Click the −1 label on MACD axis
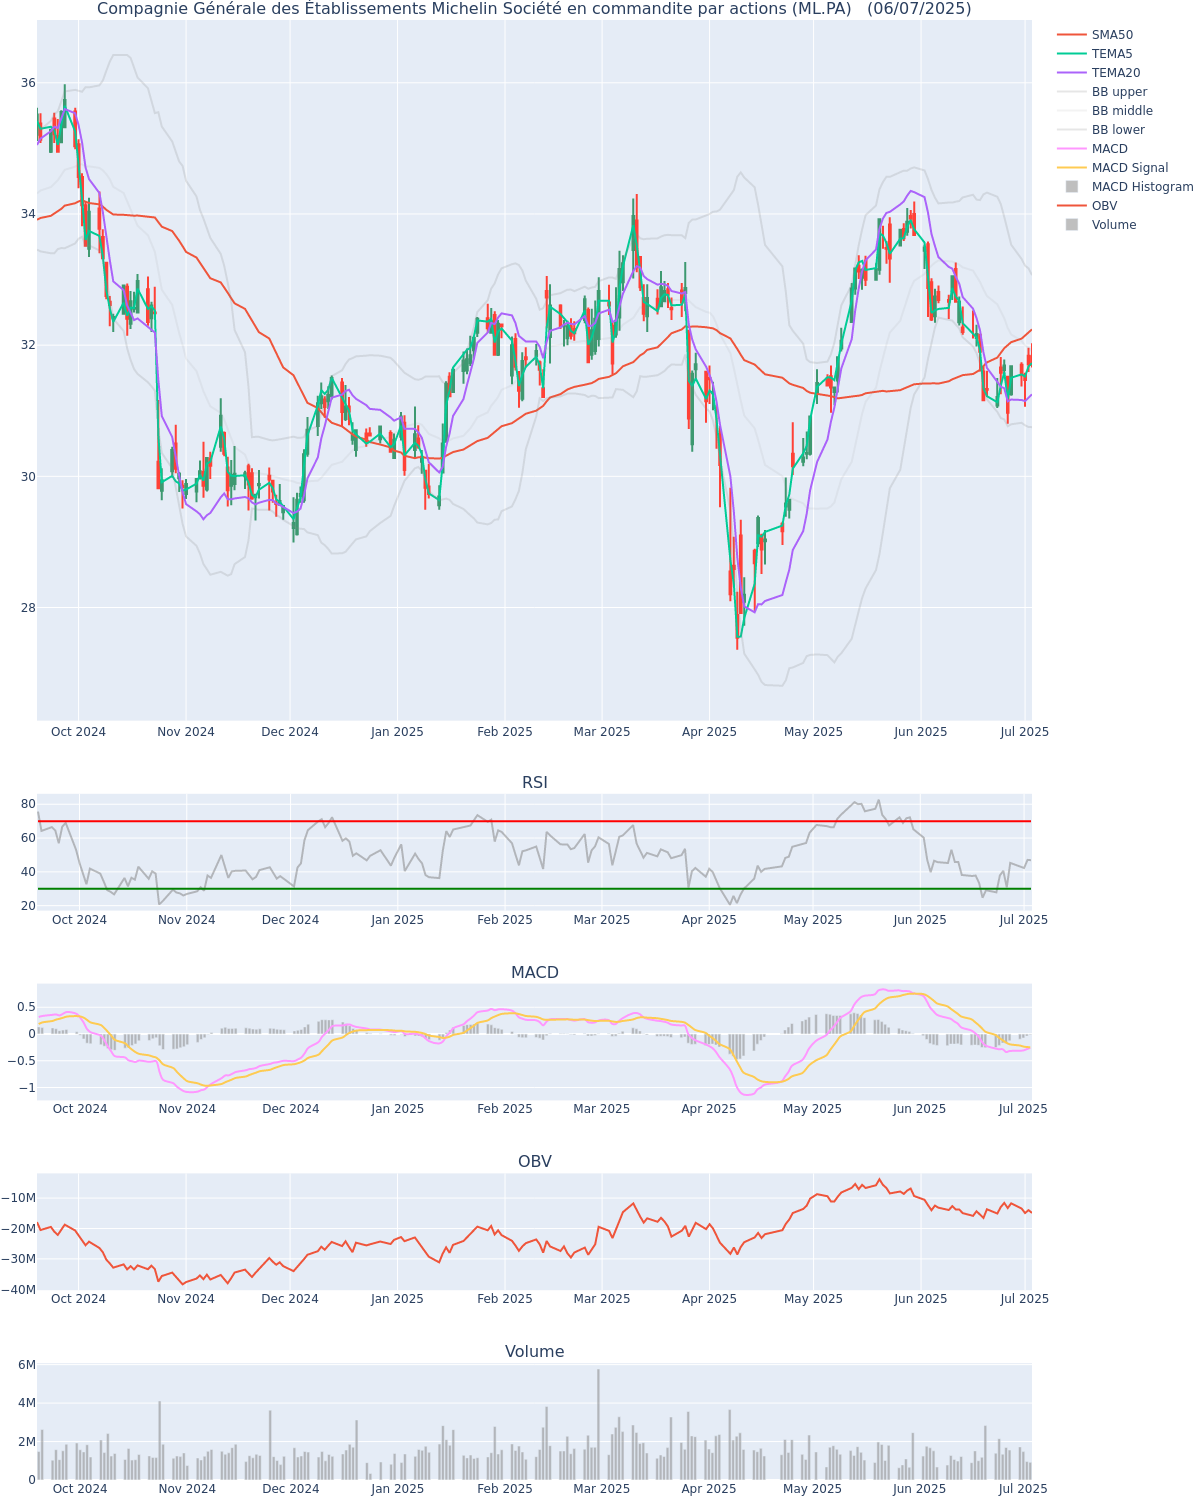 (x=26, y=1088)
